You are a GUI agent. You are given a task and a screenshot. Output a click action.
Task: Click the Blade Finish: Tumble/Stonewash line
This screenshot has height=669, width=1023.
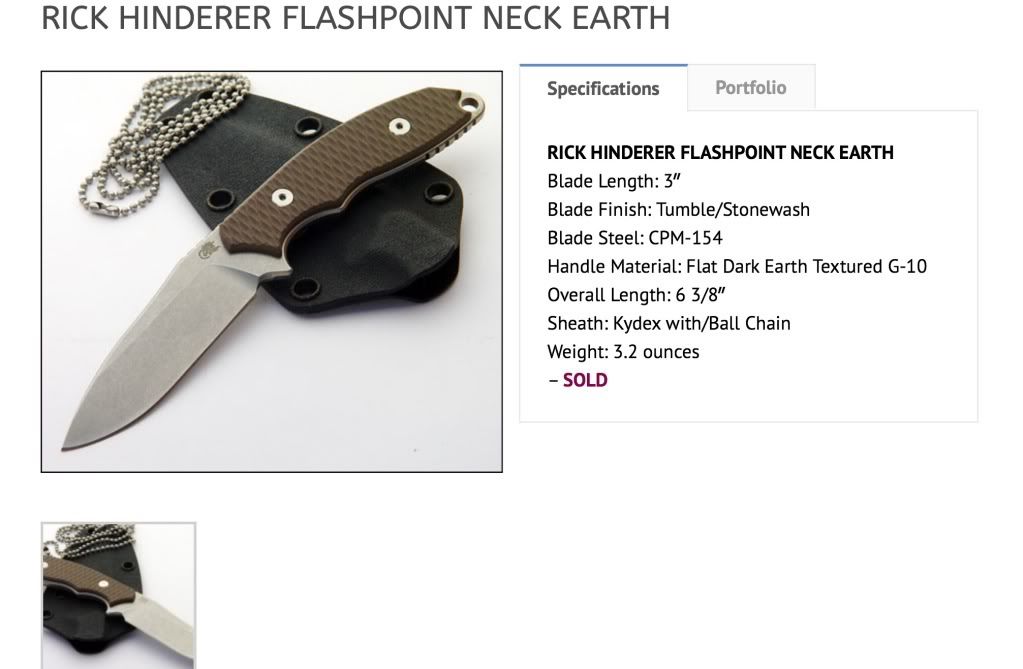(x=679, y=210)
